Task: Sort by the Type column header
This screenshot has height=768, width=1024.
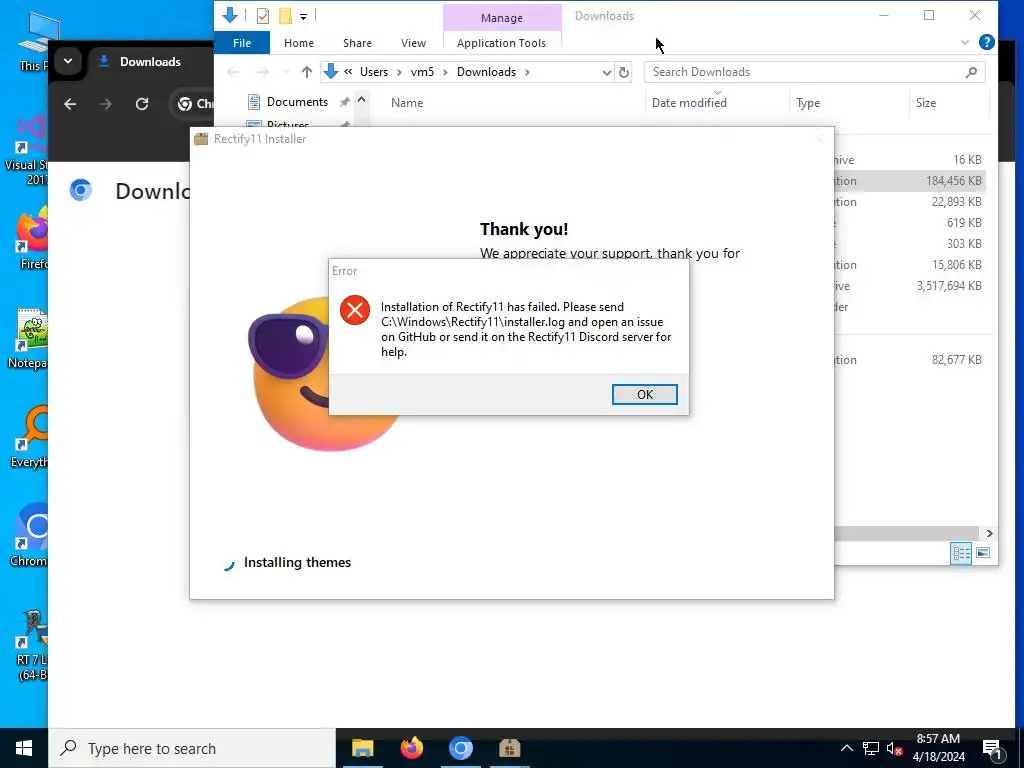Action: pos(808,103)
